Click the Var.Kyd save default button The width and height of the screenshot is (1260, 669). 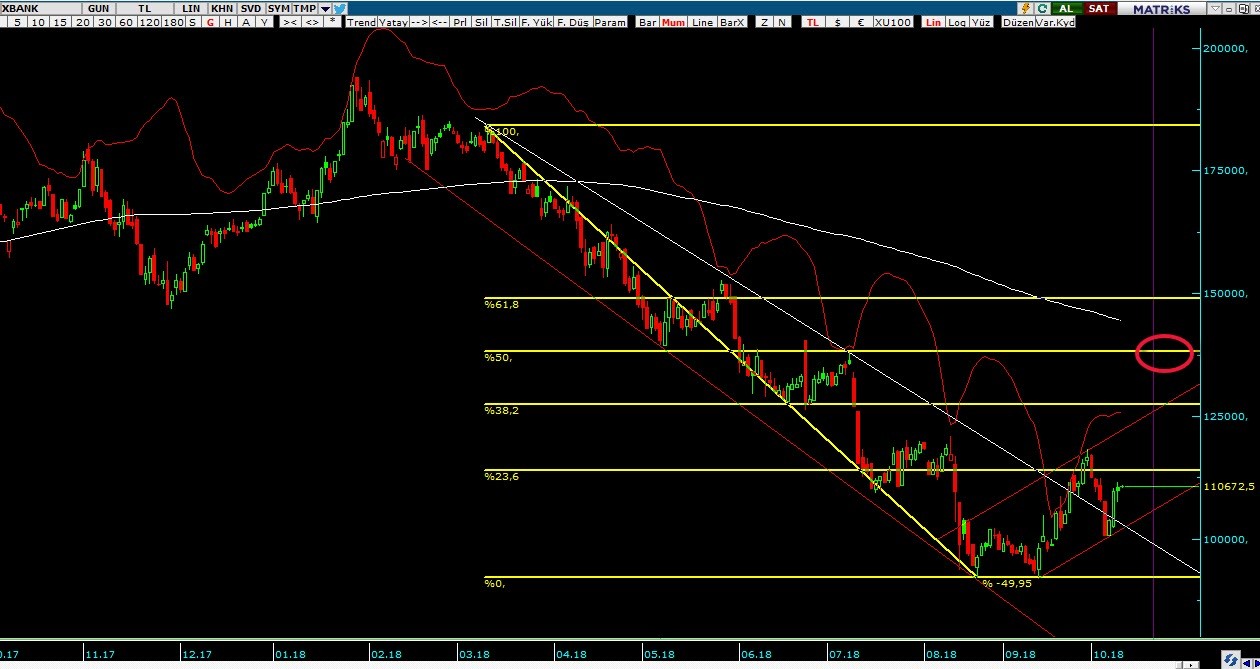(x=1055, y=22)
